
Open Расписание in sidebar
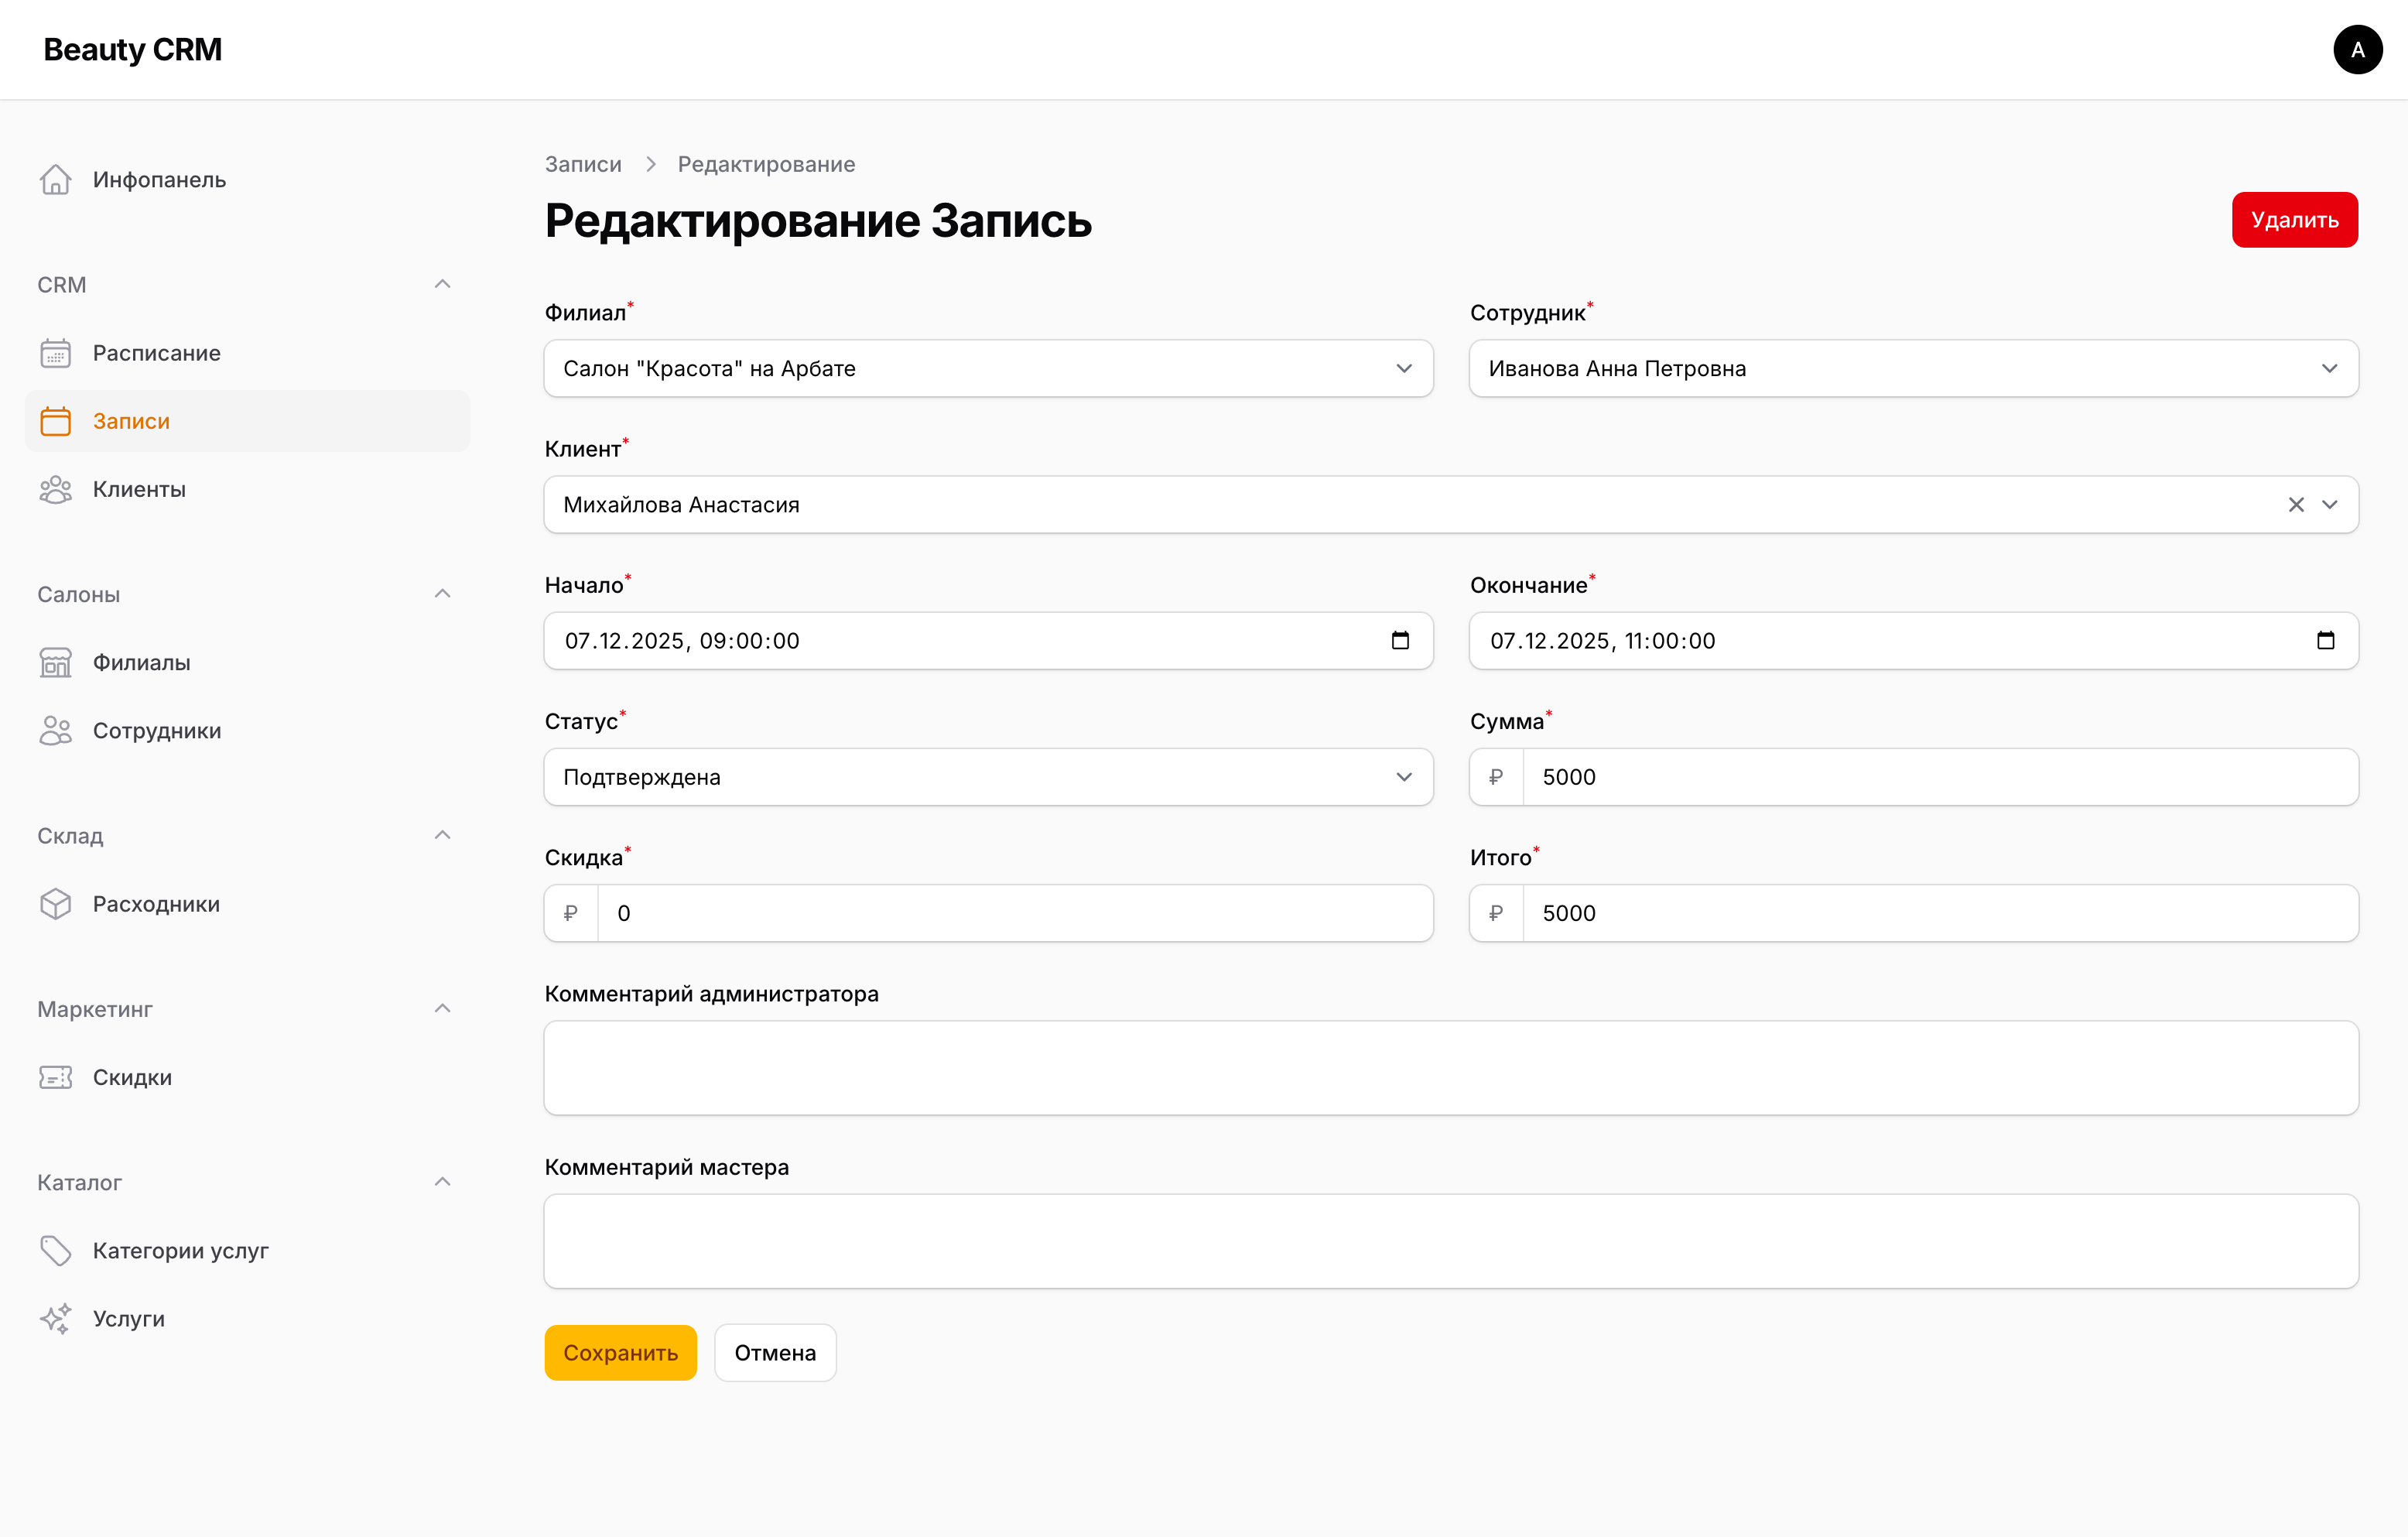[247, 353]
